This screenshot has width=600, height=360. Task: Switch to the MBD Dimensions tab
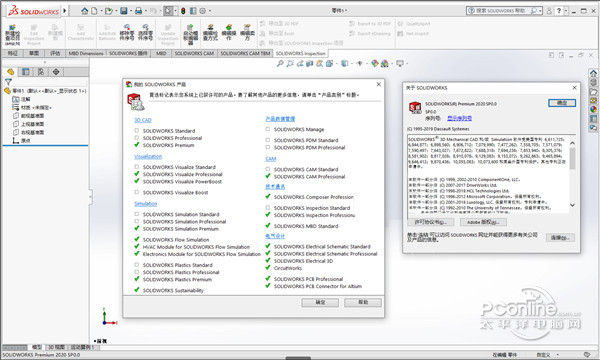86,53
